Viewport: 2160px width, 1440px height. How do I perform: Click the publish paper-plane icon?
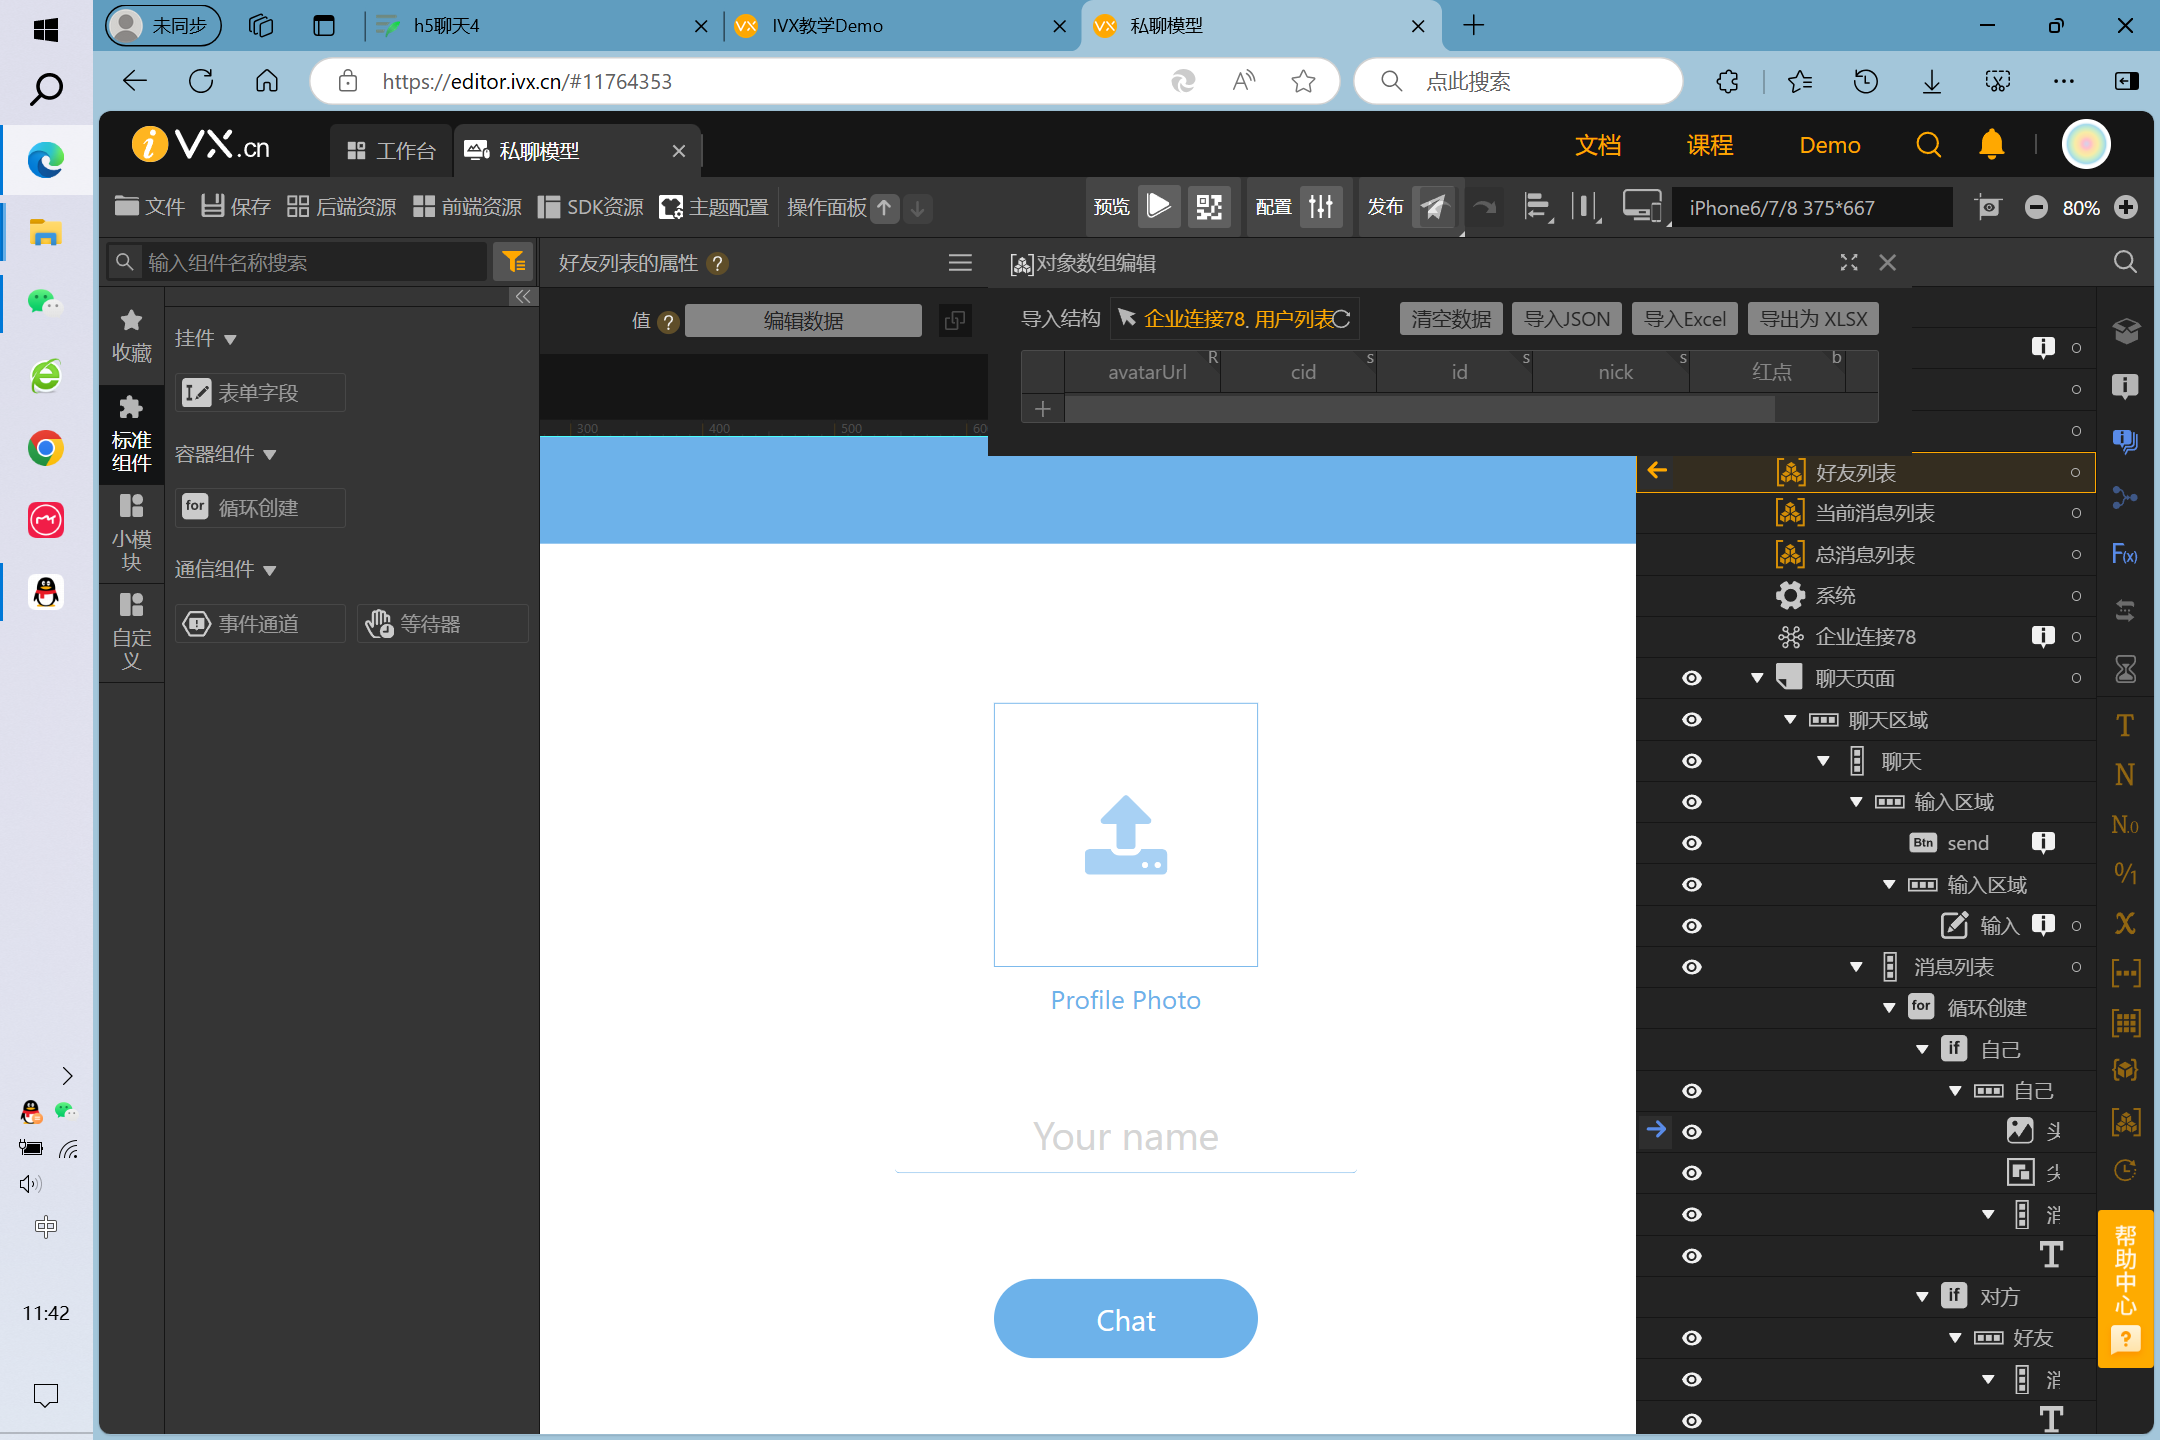click(x=1434, y=206)
